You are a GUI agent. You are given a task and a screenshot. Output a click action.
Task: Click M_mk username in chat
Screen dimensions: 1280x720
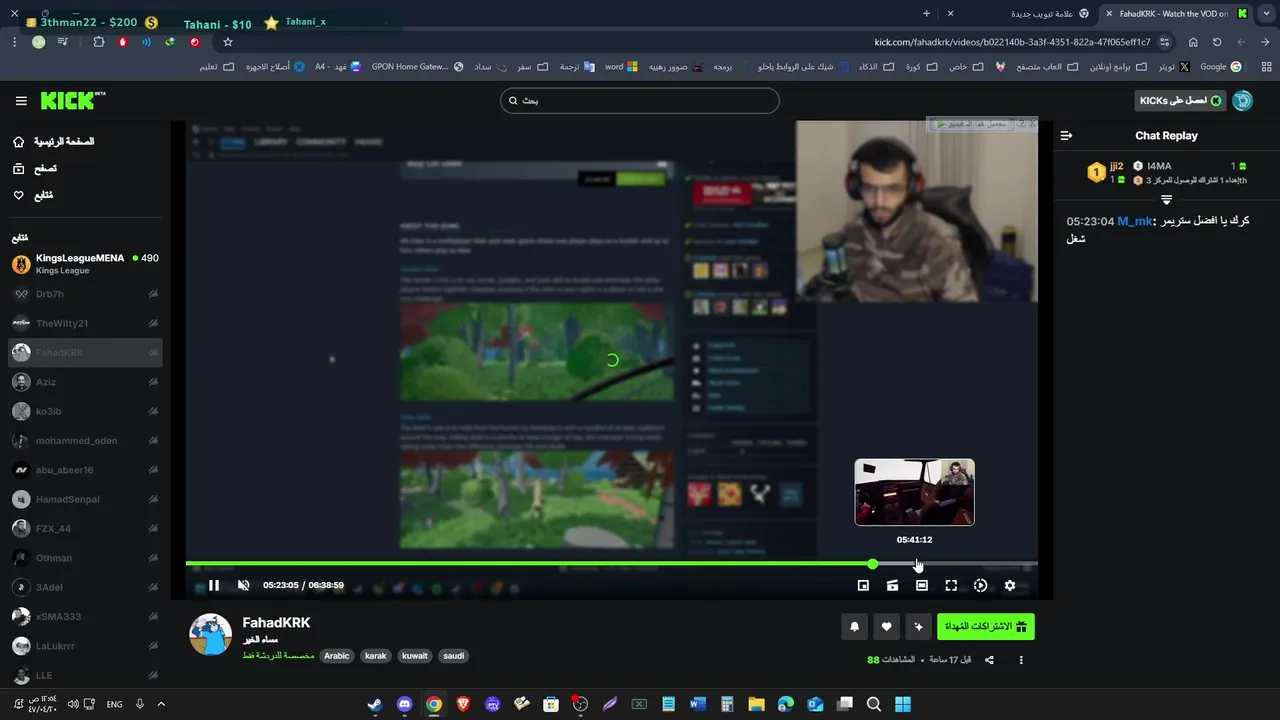coord(1135,221)
